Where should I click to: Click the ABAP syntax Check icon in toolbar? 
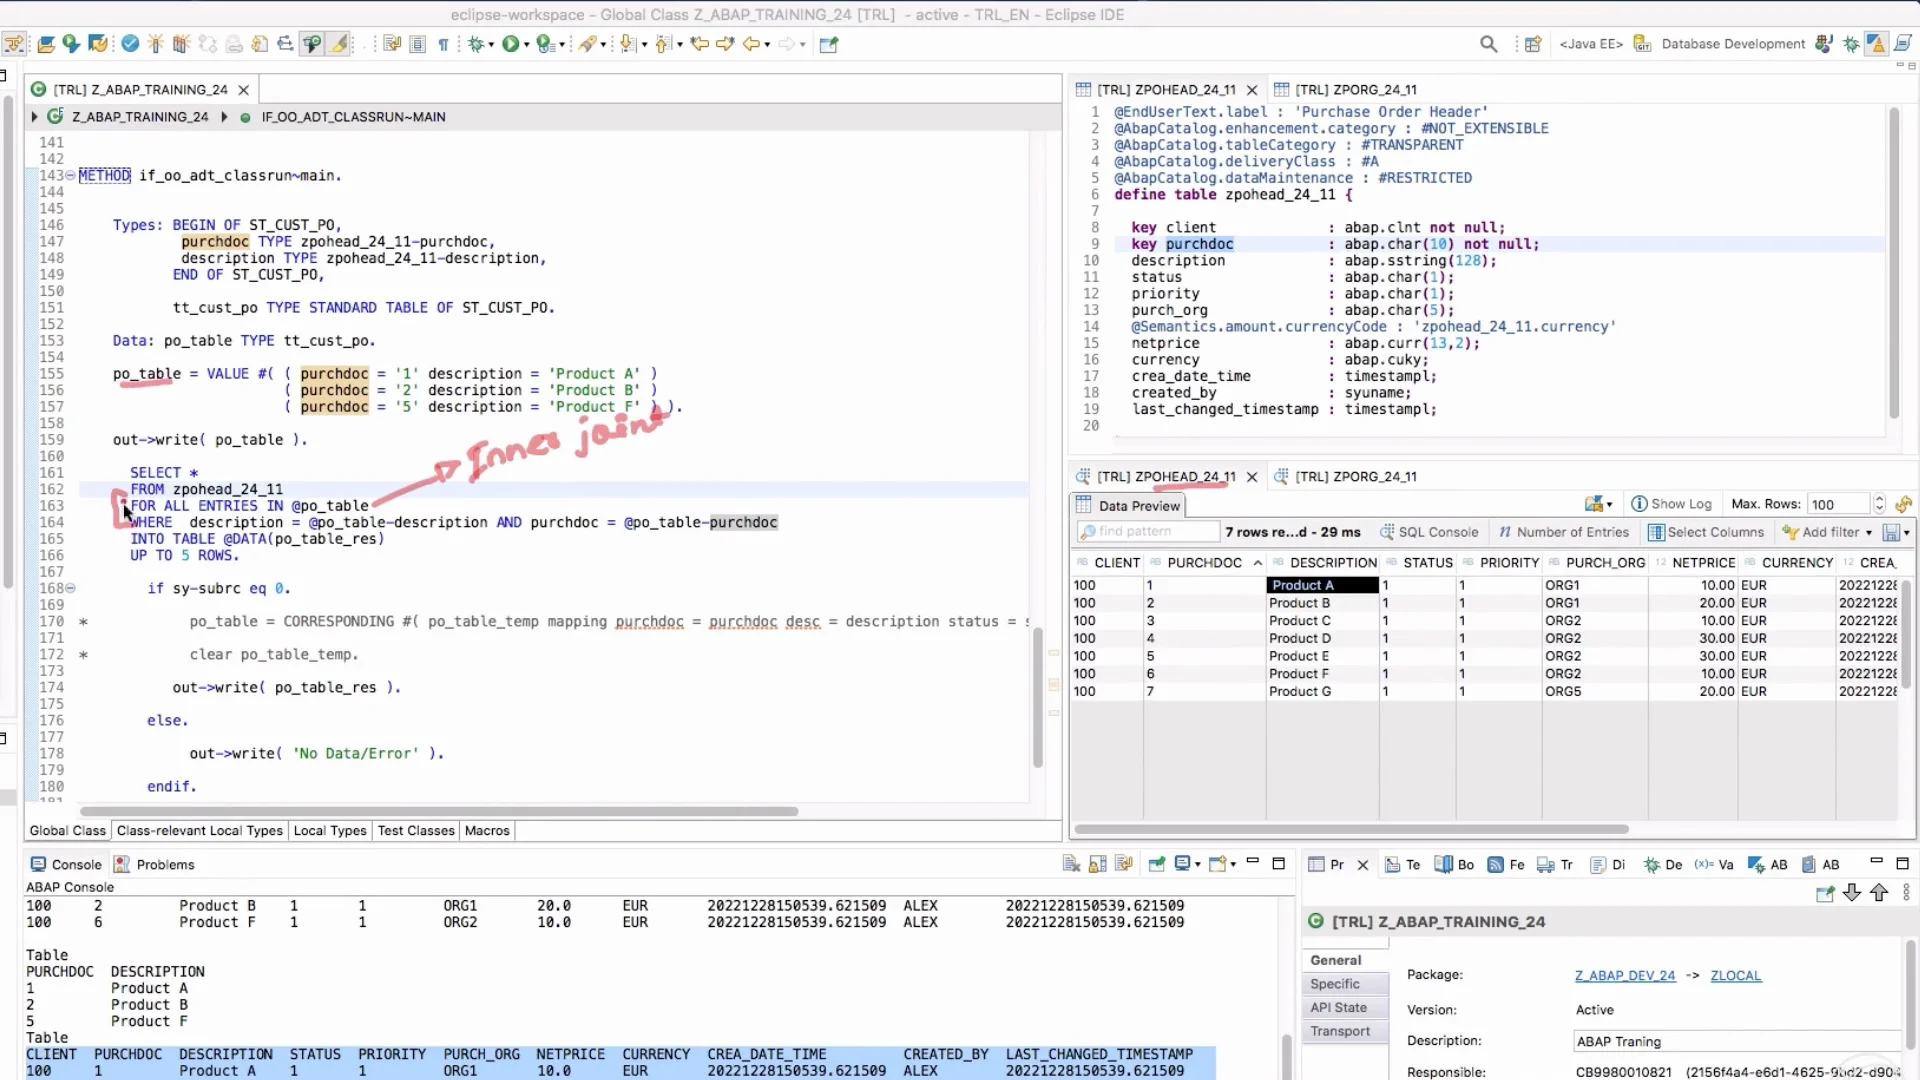(130, 44)
